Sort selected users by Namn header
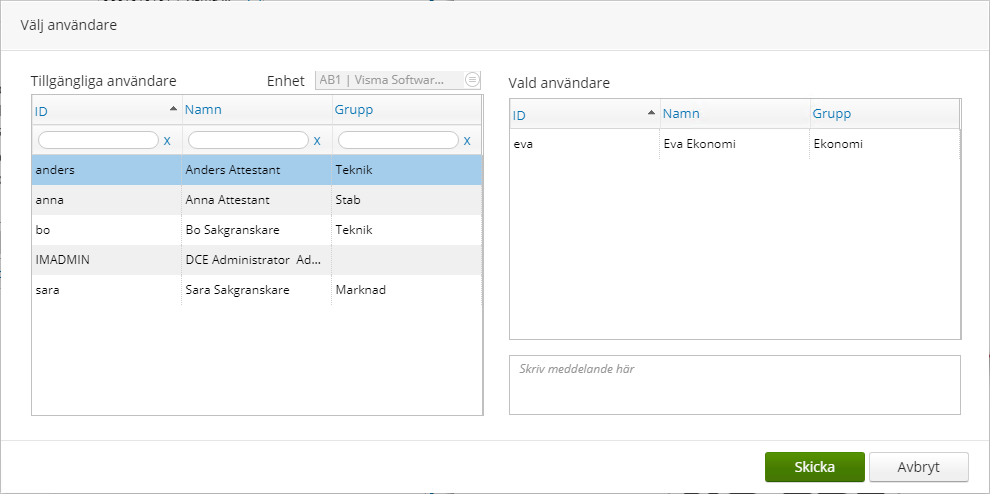 pos(681,113)
